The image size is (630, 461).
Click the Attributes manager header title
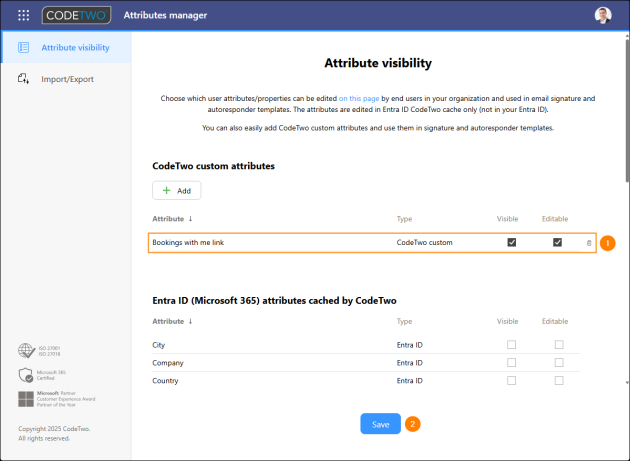165,15
